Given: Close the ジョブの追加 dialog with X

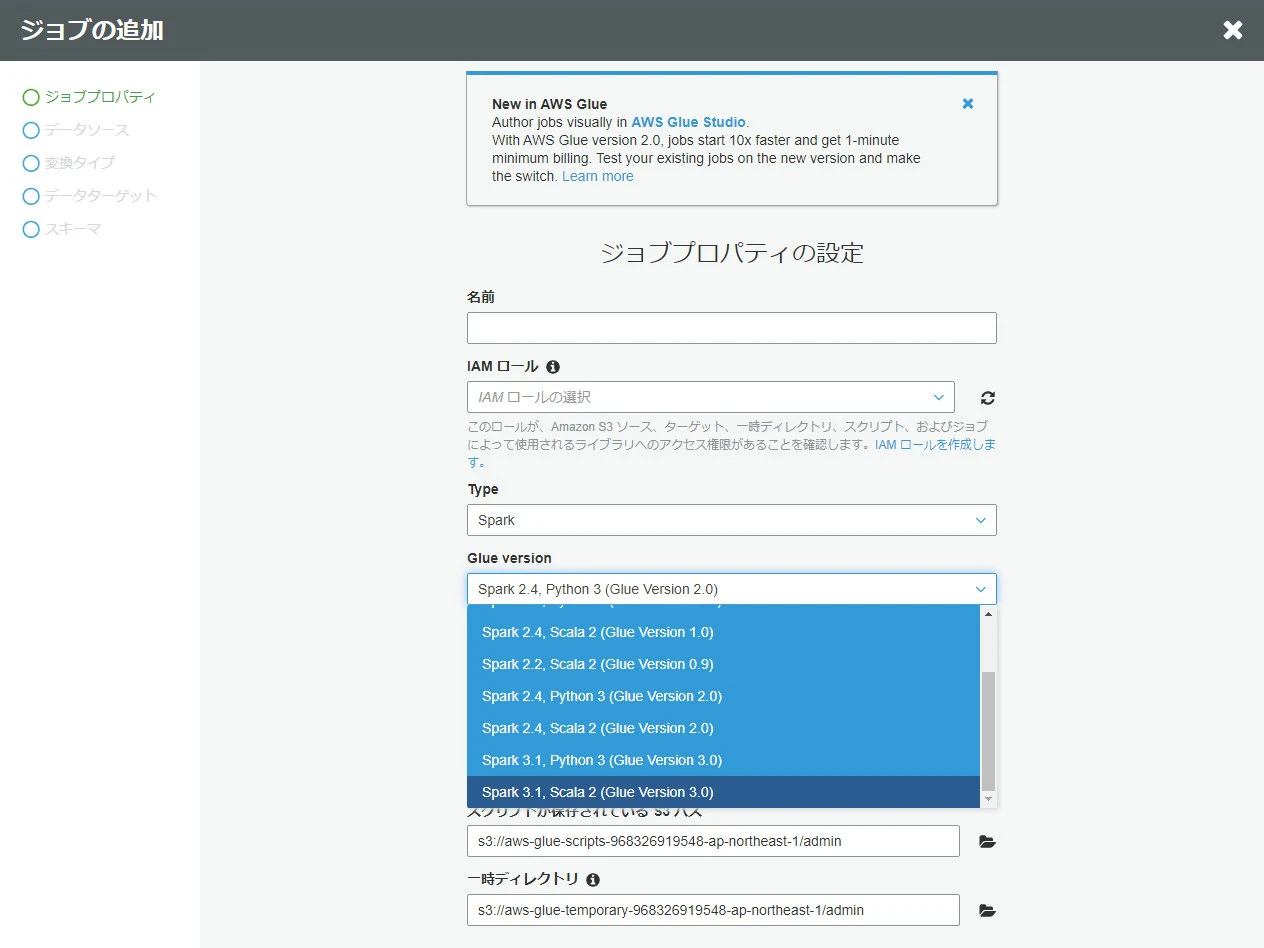Looking at the screenshot, I should tap(1233, 30).
